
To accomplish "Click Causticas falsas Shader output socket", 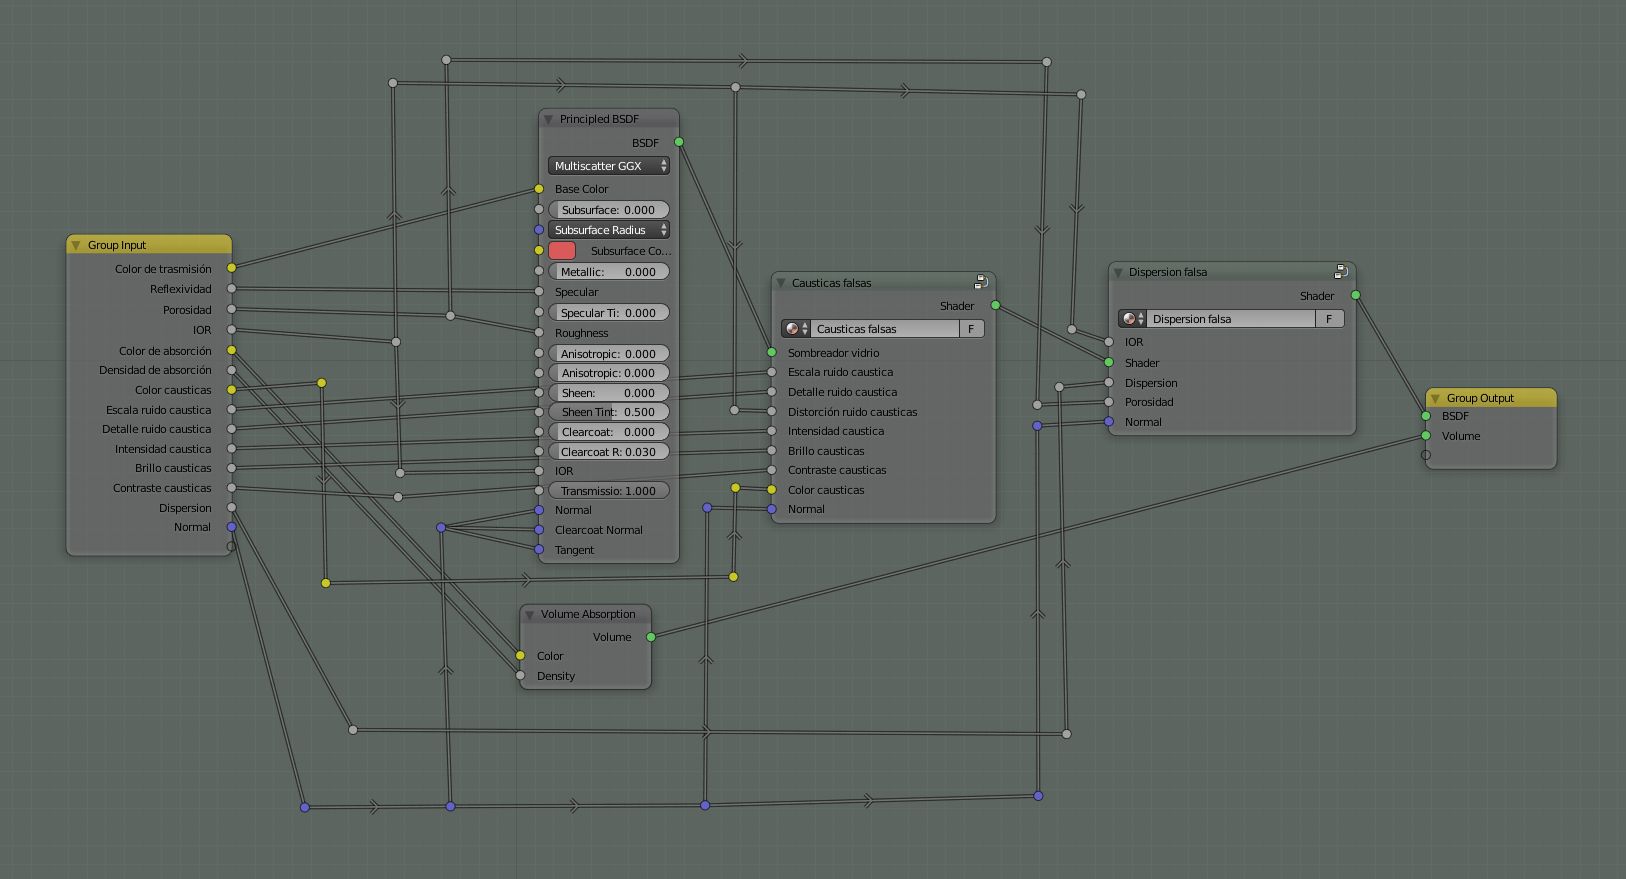I will click(x=995, y=305).
